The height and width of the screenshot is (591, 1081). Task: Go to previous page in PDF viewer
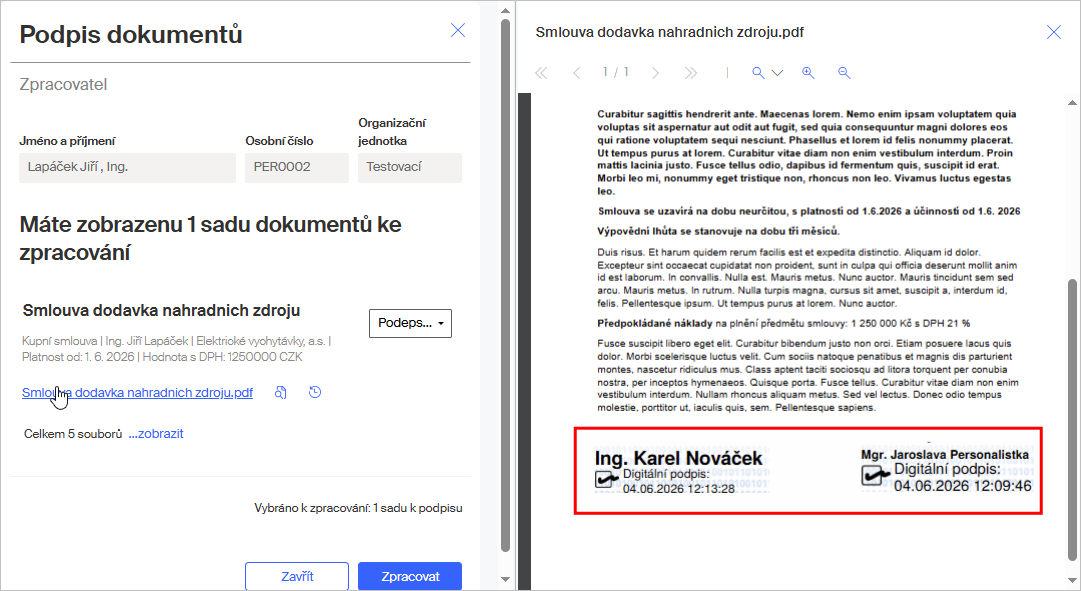577,73
